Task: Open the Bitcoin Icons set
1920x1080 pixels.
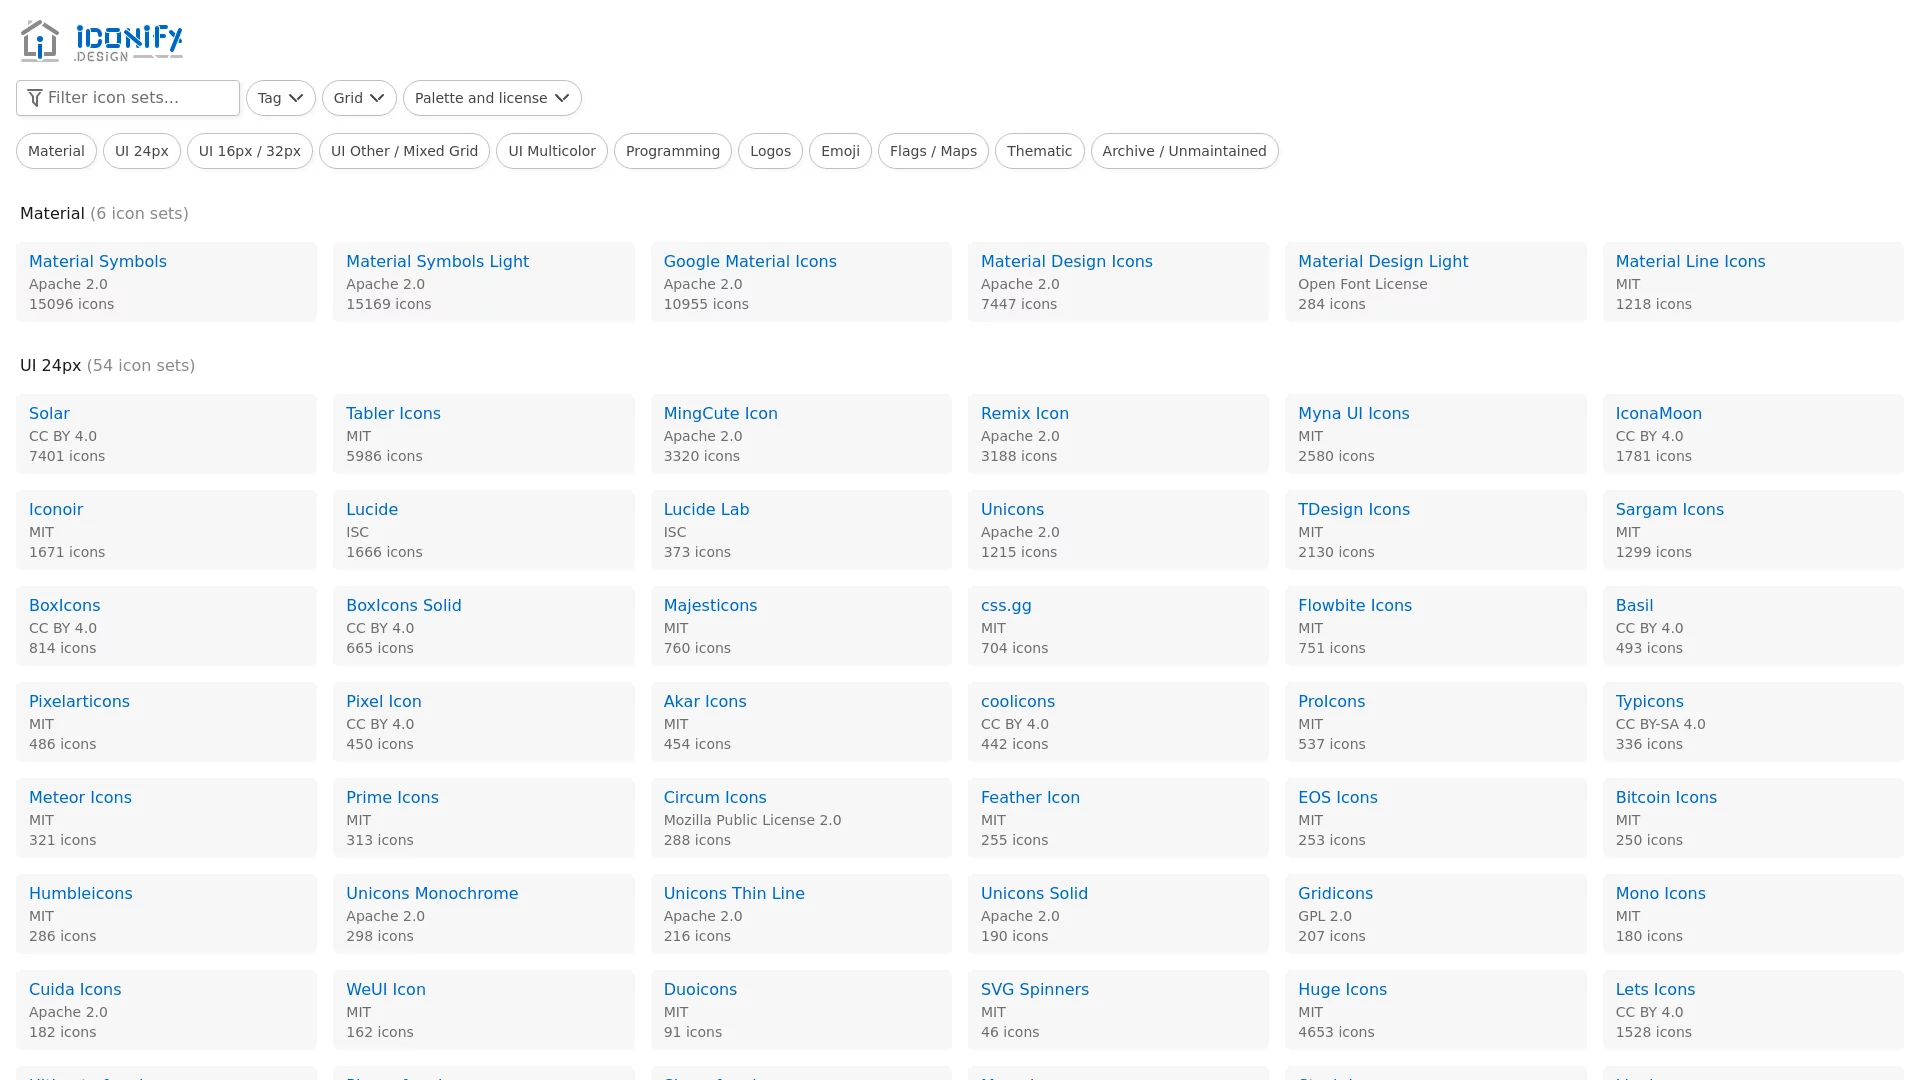Action: pos(1665,798)
